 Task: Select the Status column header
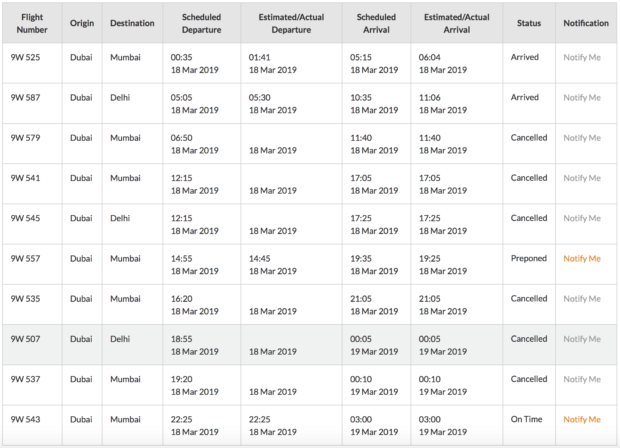coord(529,23)
